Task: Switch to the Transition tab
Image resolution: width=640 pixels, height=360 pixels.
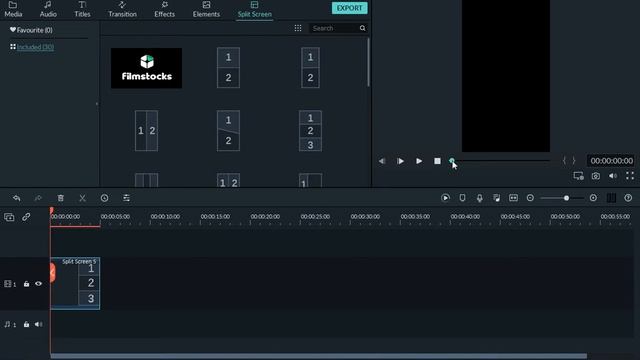Action: point(122,9)
